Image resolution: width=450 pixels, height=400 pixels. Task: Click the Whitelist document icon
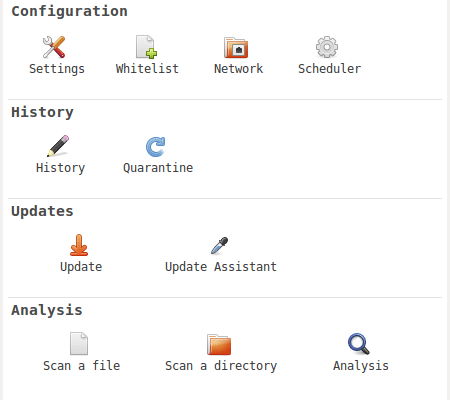146,47
